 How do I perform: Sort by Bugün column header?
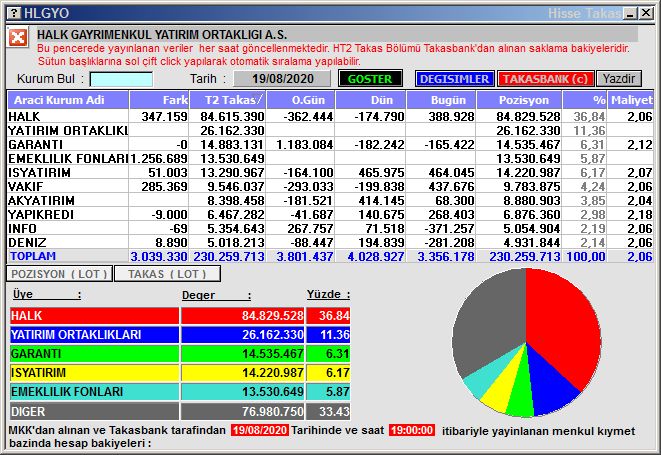(441, 100)
